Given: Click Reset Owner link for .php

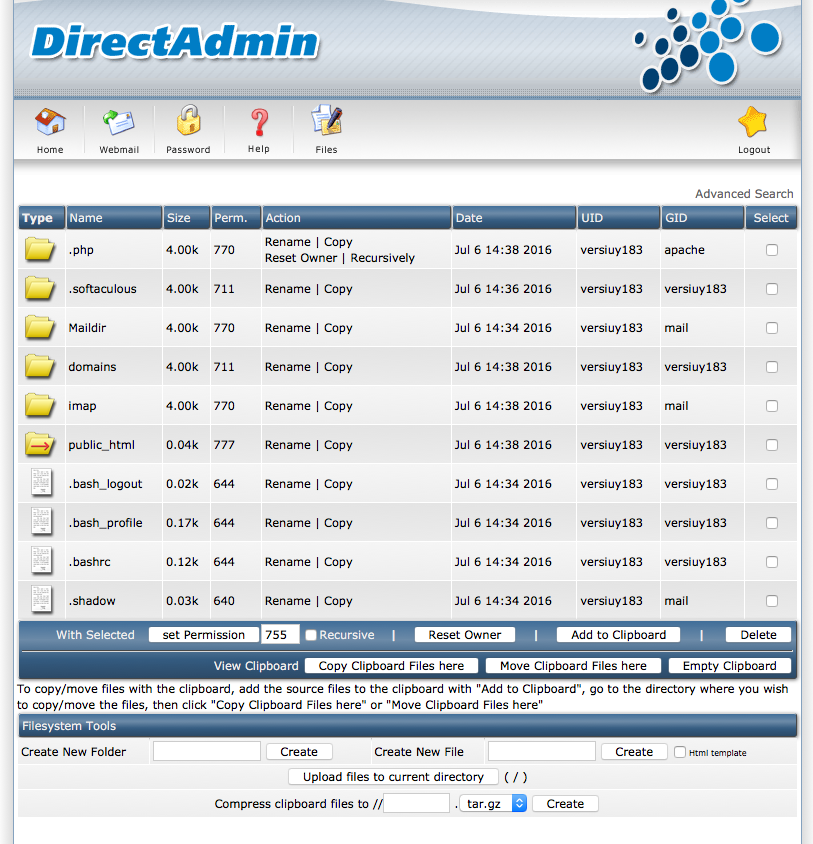Looking at the screenshot, I should tap(300, 258).
